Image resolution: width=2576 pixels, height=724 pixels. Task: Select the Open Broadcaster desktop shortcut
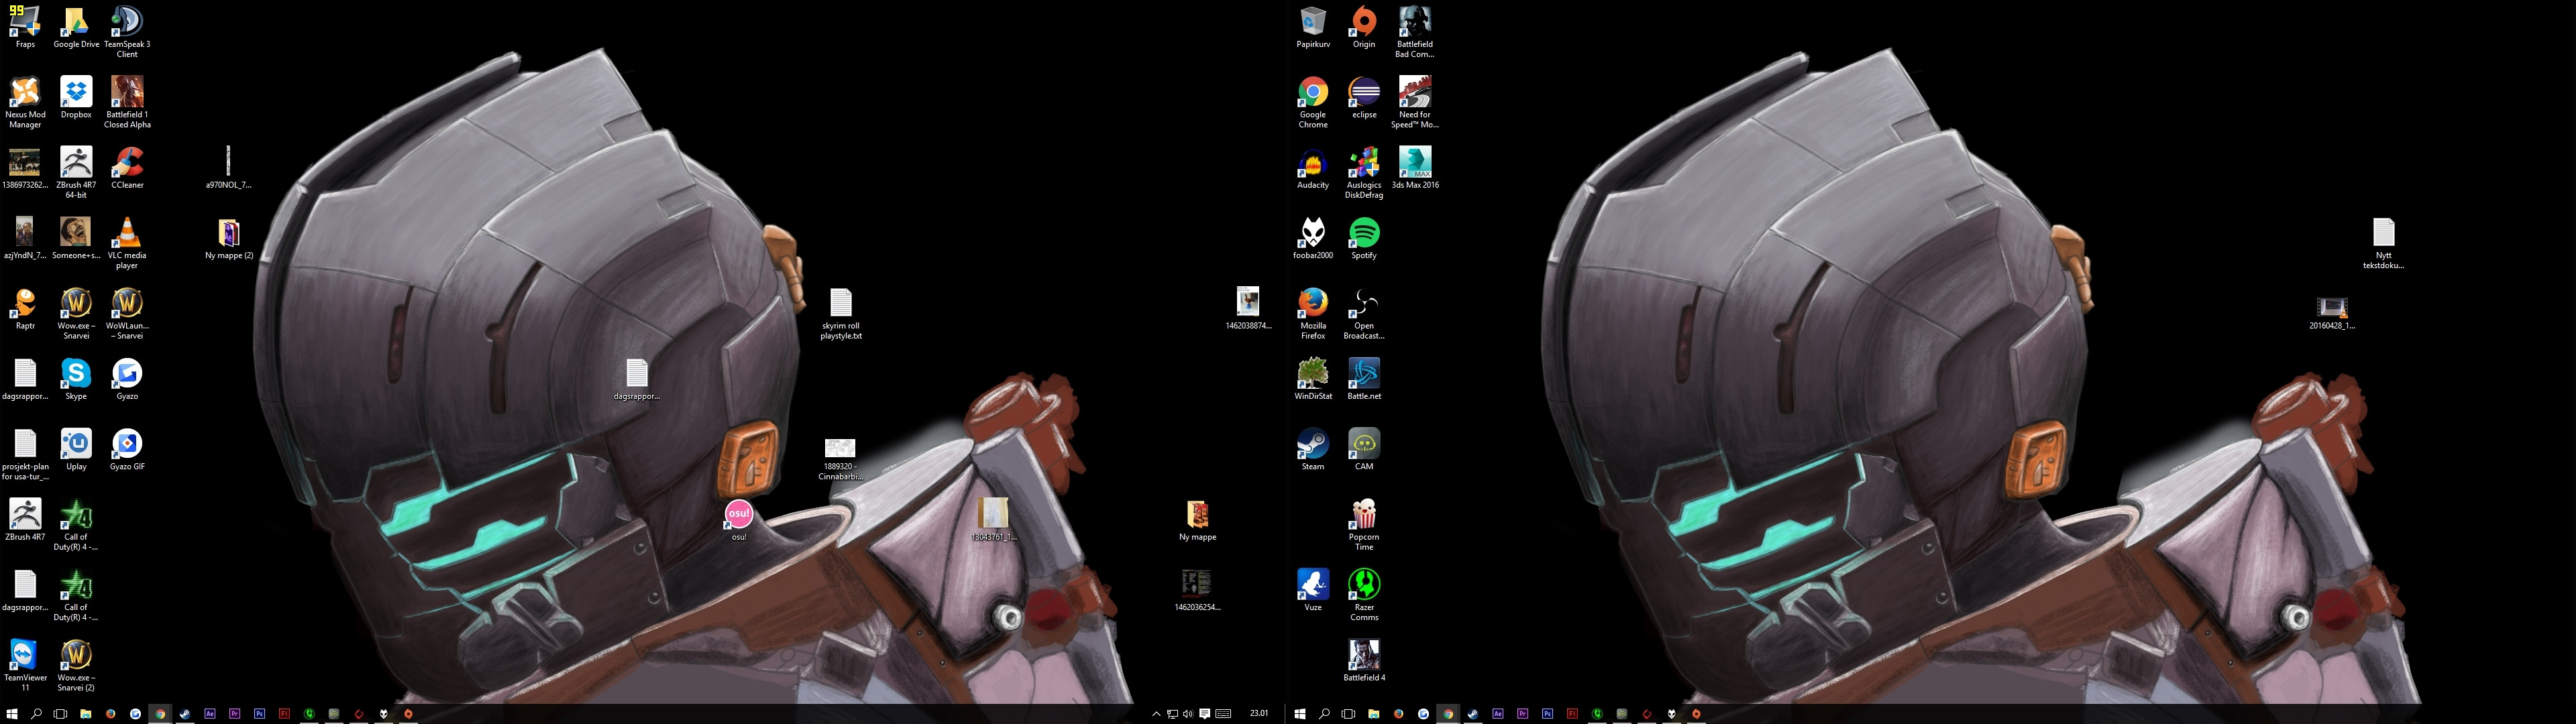click(x=1364, y=313)
